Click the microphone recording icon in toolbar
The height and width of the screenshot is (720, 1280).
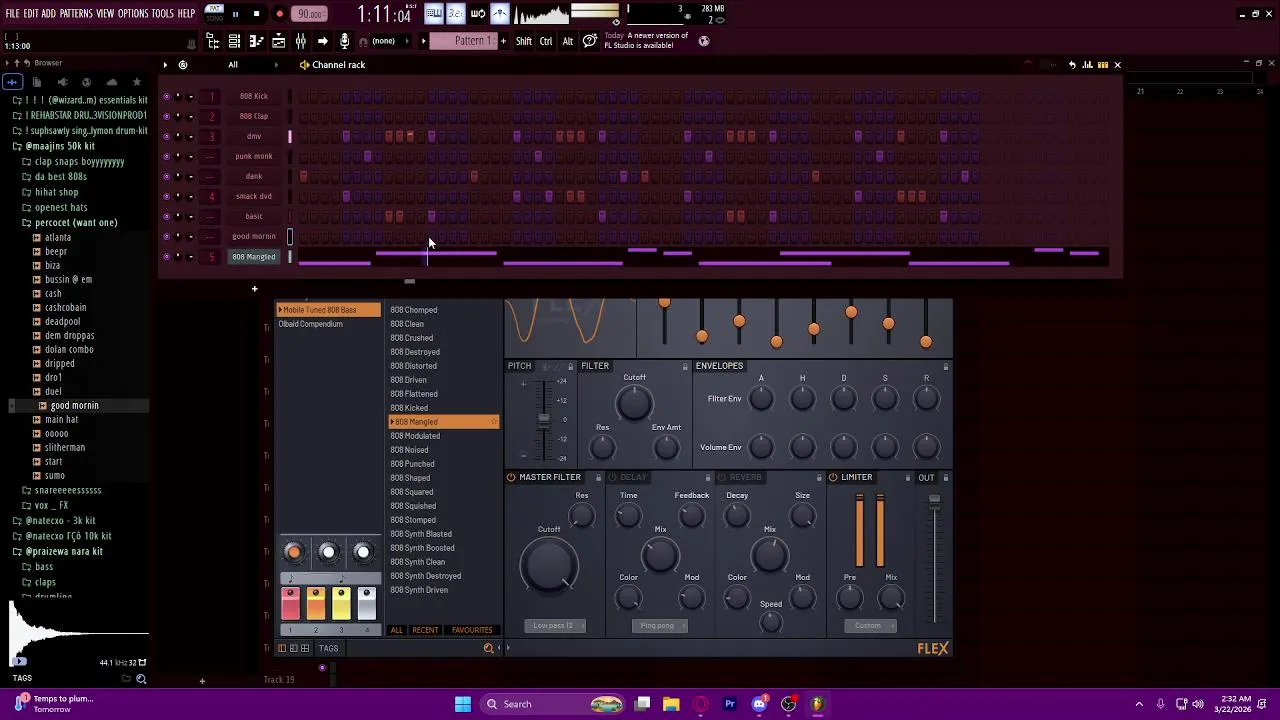click(x=344, y=41)
